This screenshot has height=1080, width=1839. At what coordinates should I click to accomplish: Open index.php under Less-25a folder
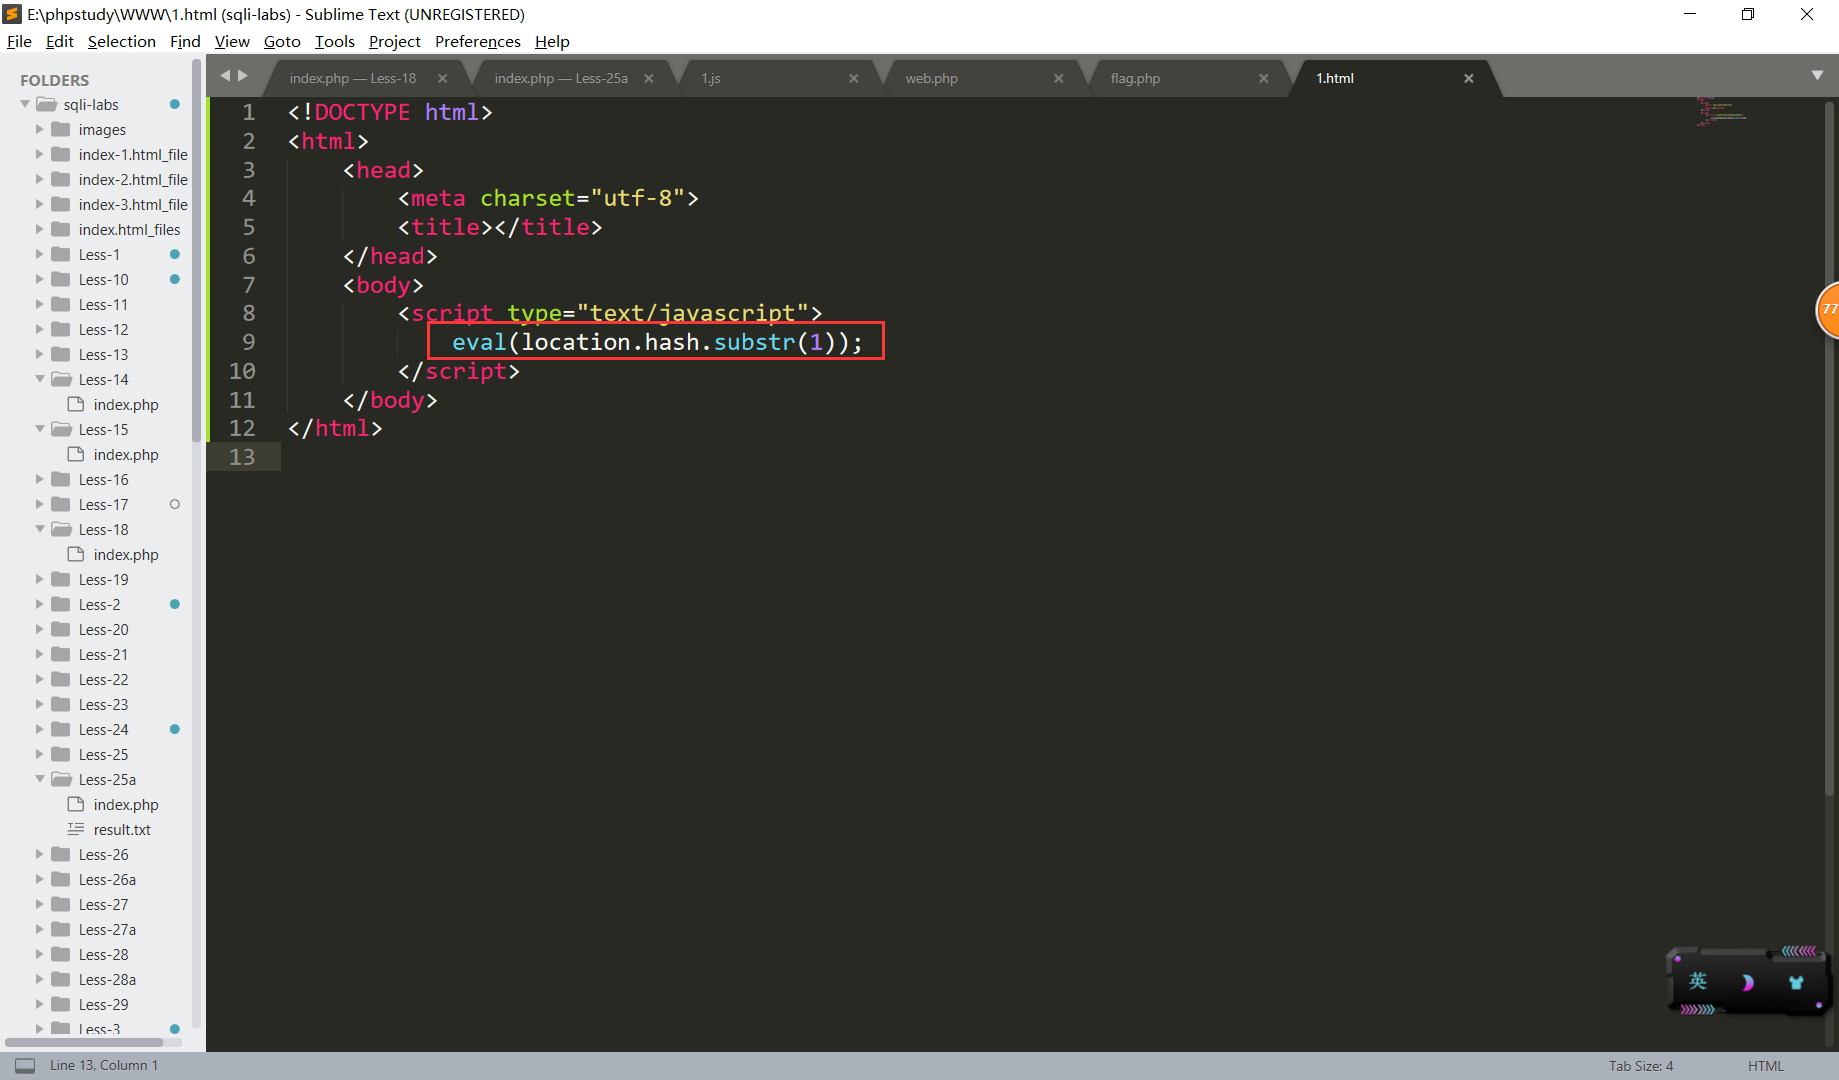click(x=126, y=805)
